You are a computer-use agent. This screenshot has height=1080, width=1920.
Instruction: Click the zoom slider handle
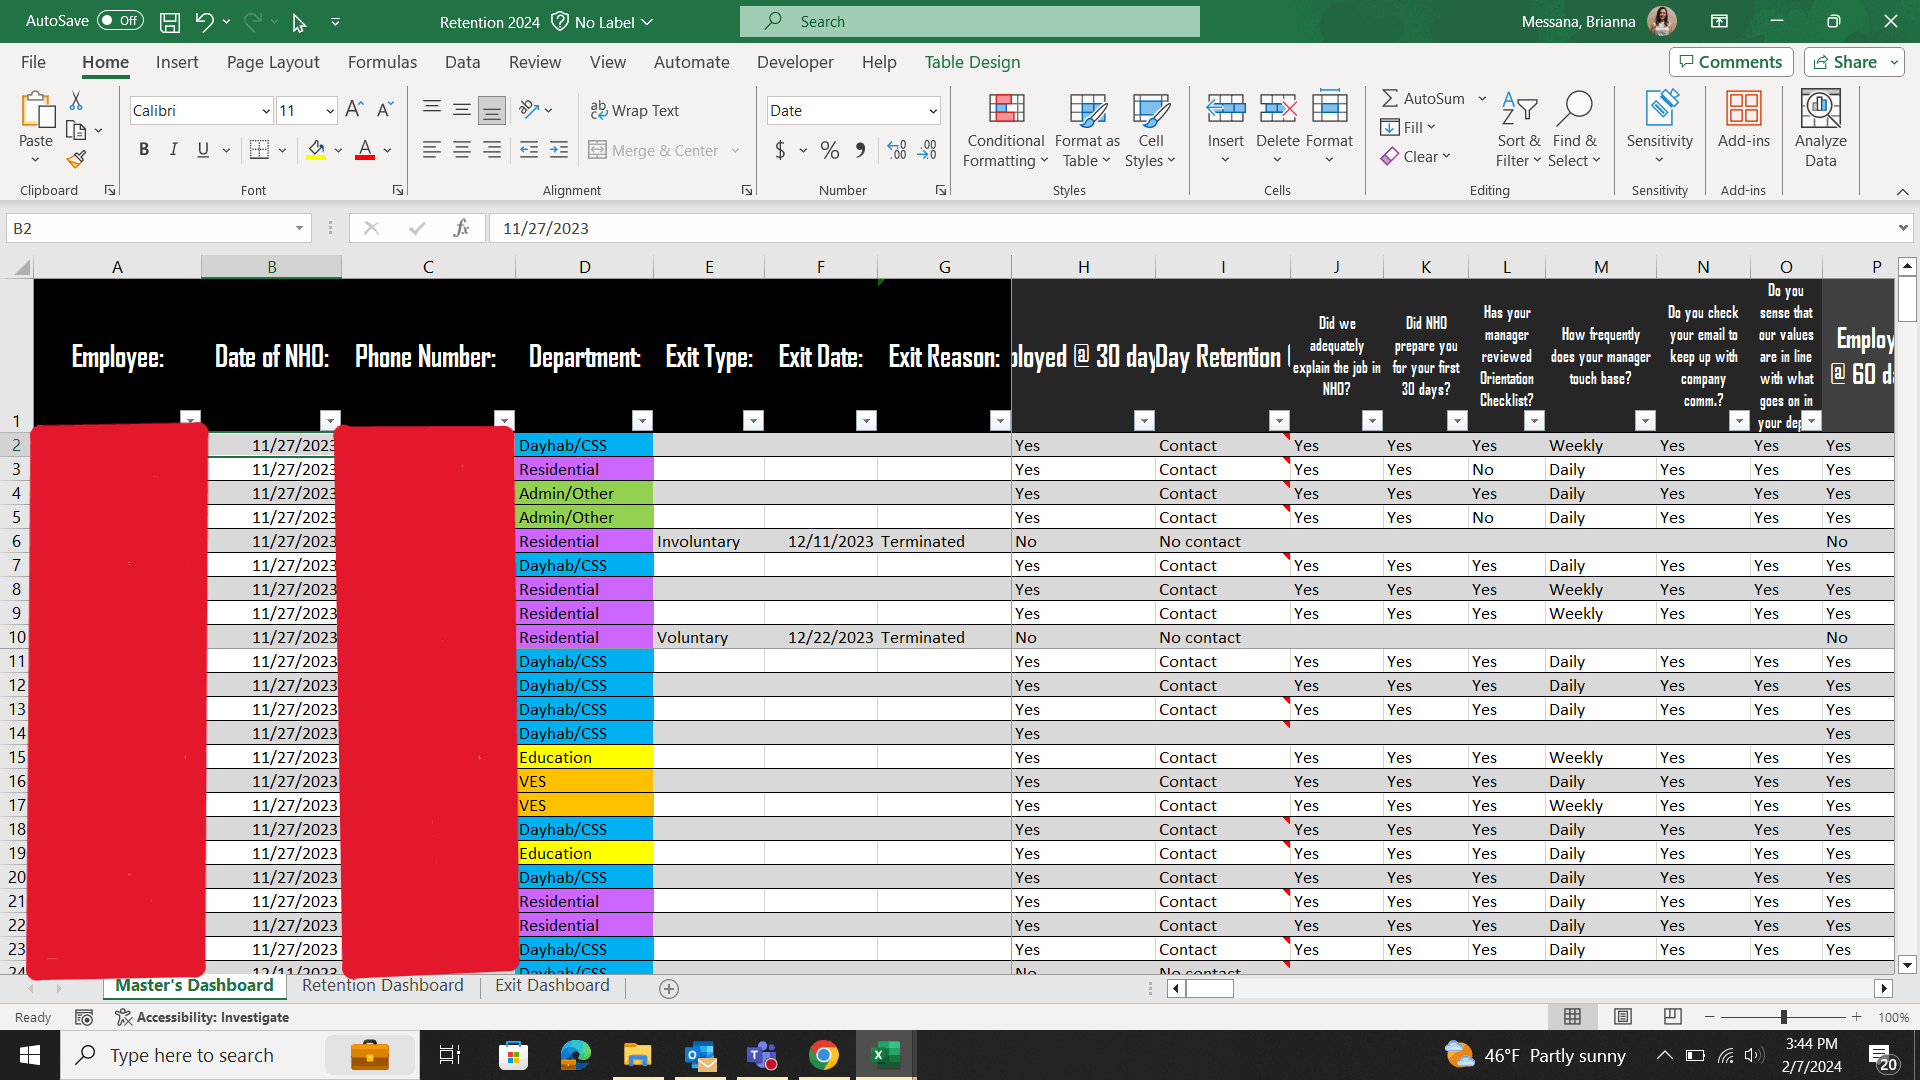[x=1783, y=1017]
